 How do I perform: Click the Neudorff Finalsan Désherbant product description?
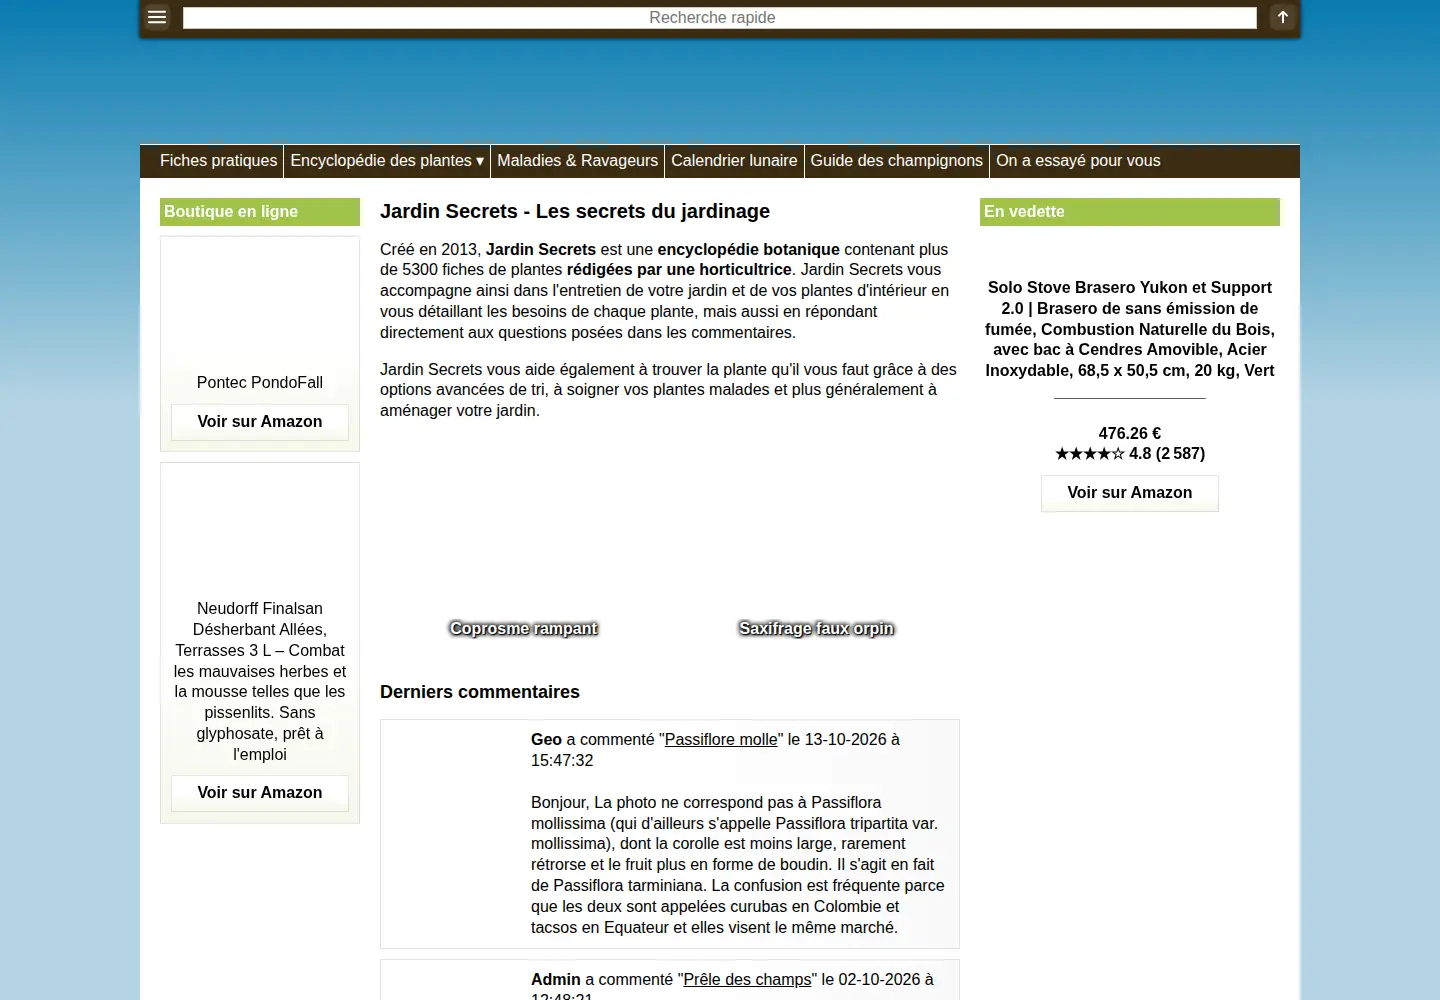coord(260,681)
